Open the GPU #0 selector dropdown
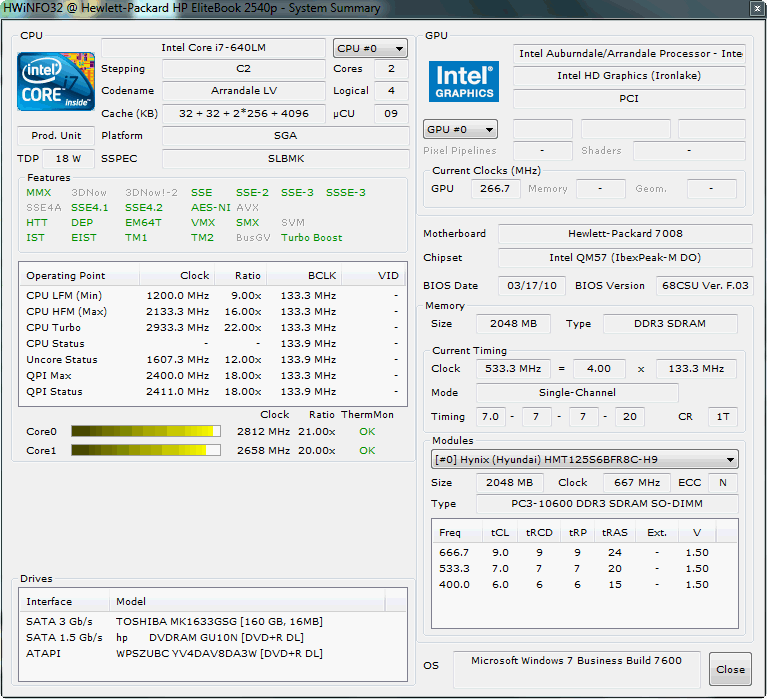This screenshot has height=699, width=767. pos(460,130)
